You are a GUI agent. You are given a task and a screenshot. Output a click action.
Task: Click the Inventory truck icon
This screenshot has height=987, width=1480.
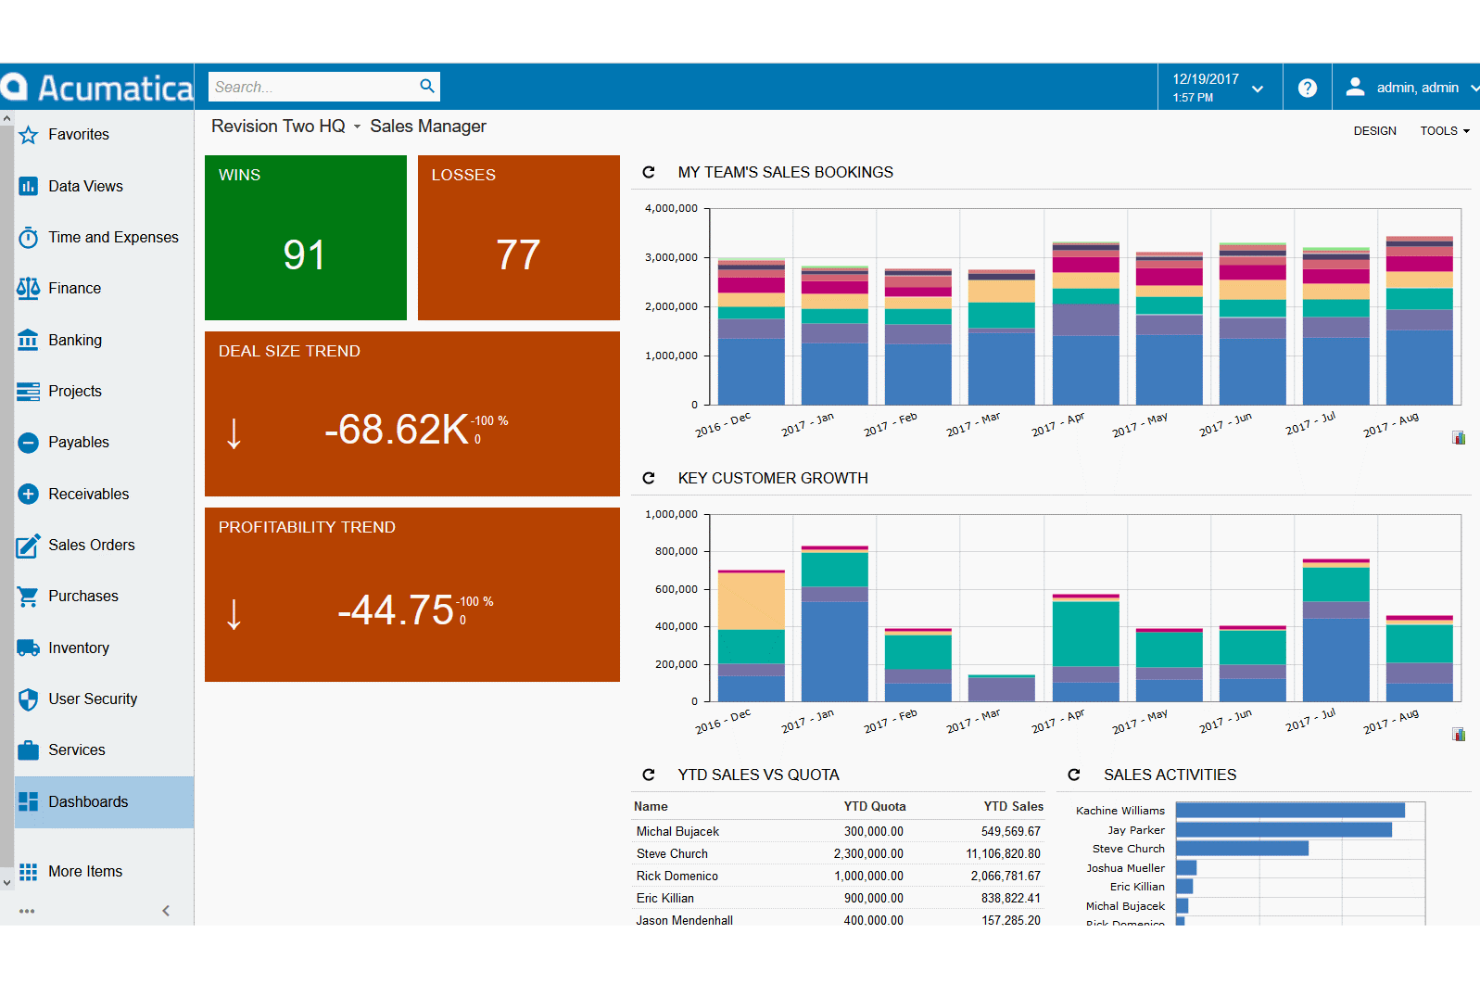click(x=28, y=648)
